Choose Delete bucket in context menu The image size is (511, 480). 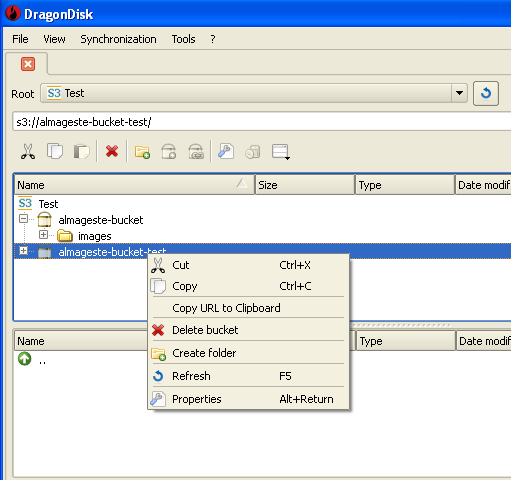pyautogui.click(x=248, y=330)
